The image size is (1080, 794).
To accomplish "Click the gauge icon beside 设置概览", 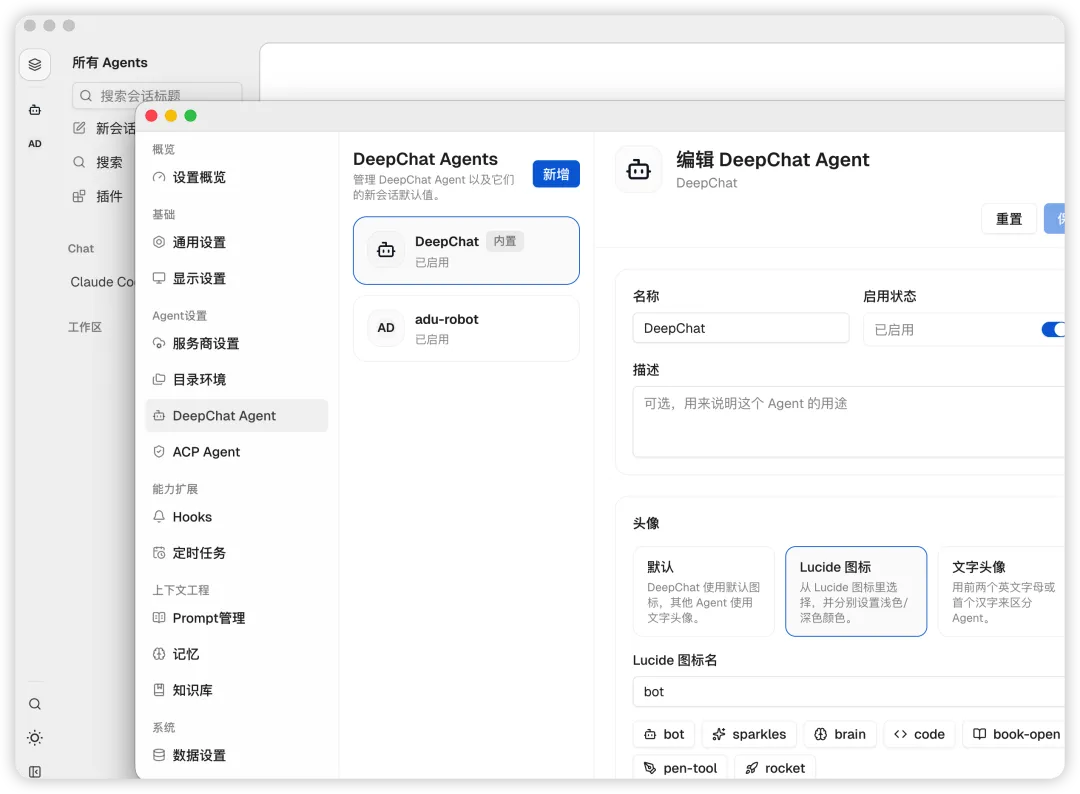I will point(159,177).
